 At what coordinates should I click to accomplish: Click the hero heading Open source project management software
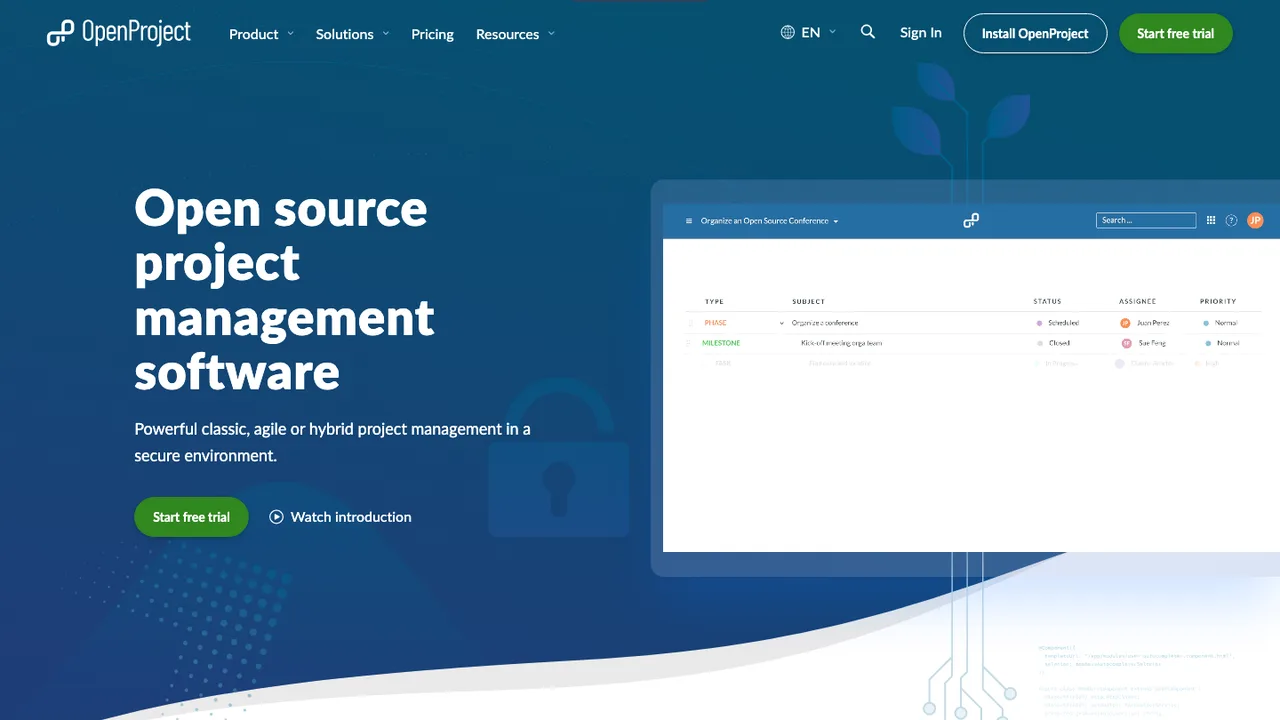coord(285,290)
